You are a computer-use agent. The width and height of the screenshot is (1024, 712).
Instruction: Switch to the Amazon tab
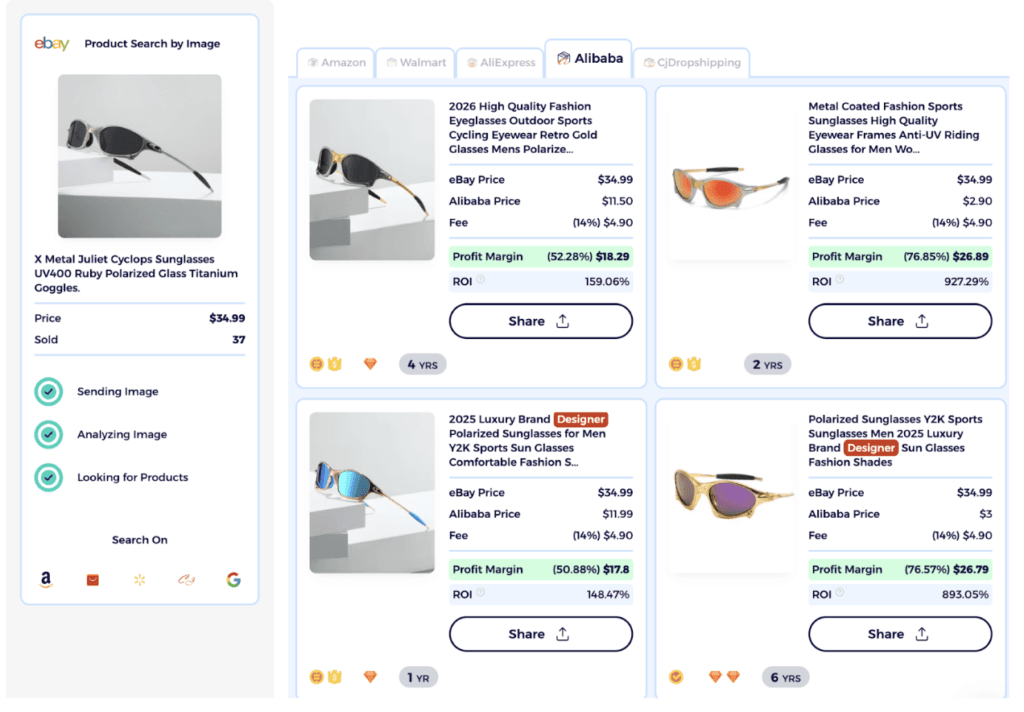336,62
